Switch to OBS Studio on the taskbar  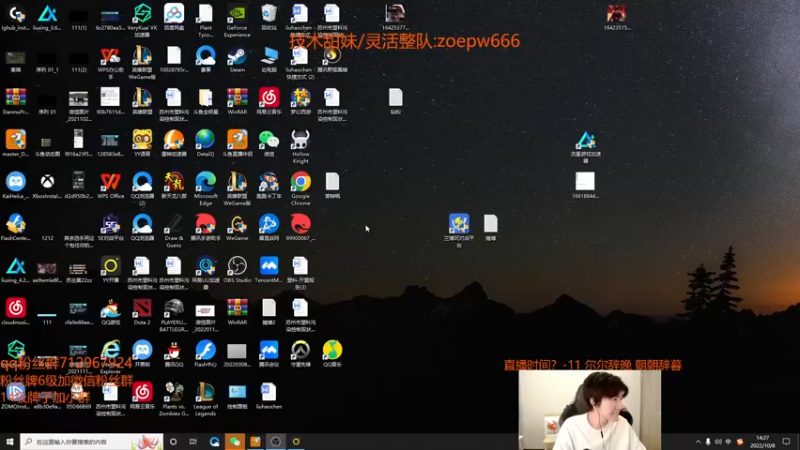[x=276, y=442]
